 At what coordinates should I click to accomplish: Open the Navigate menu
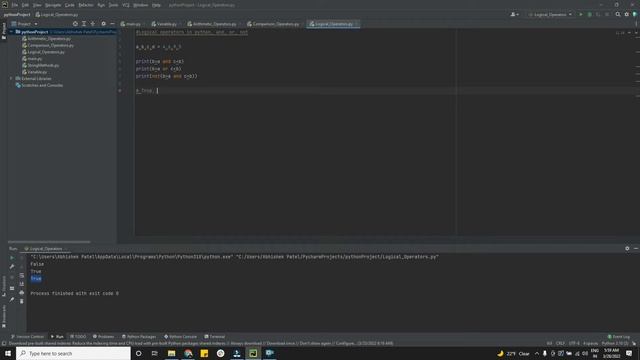(x=53, y=5)
